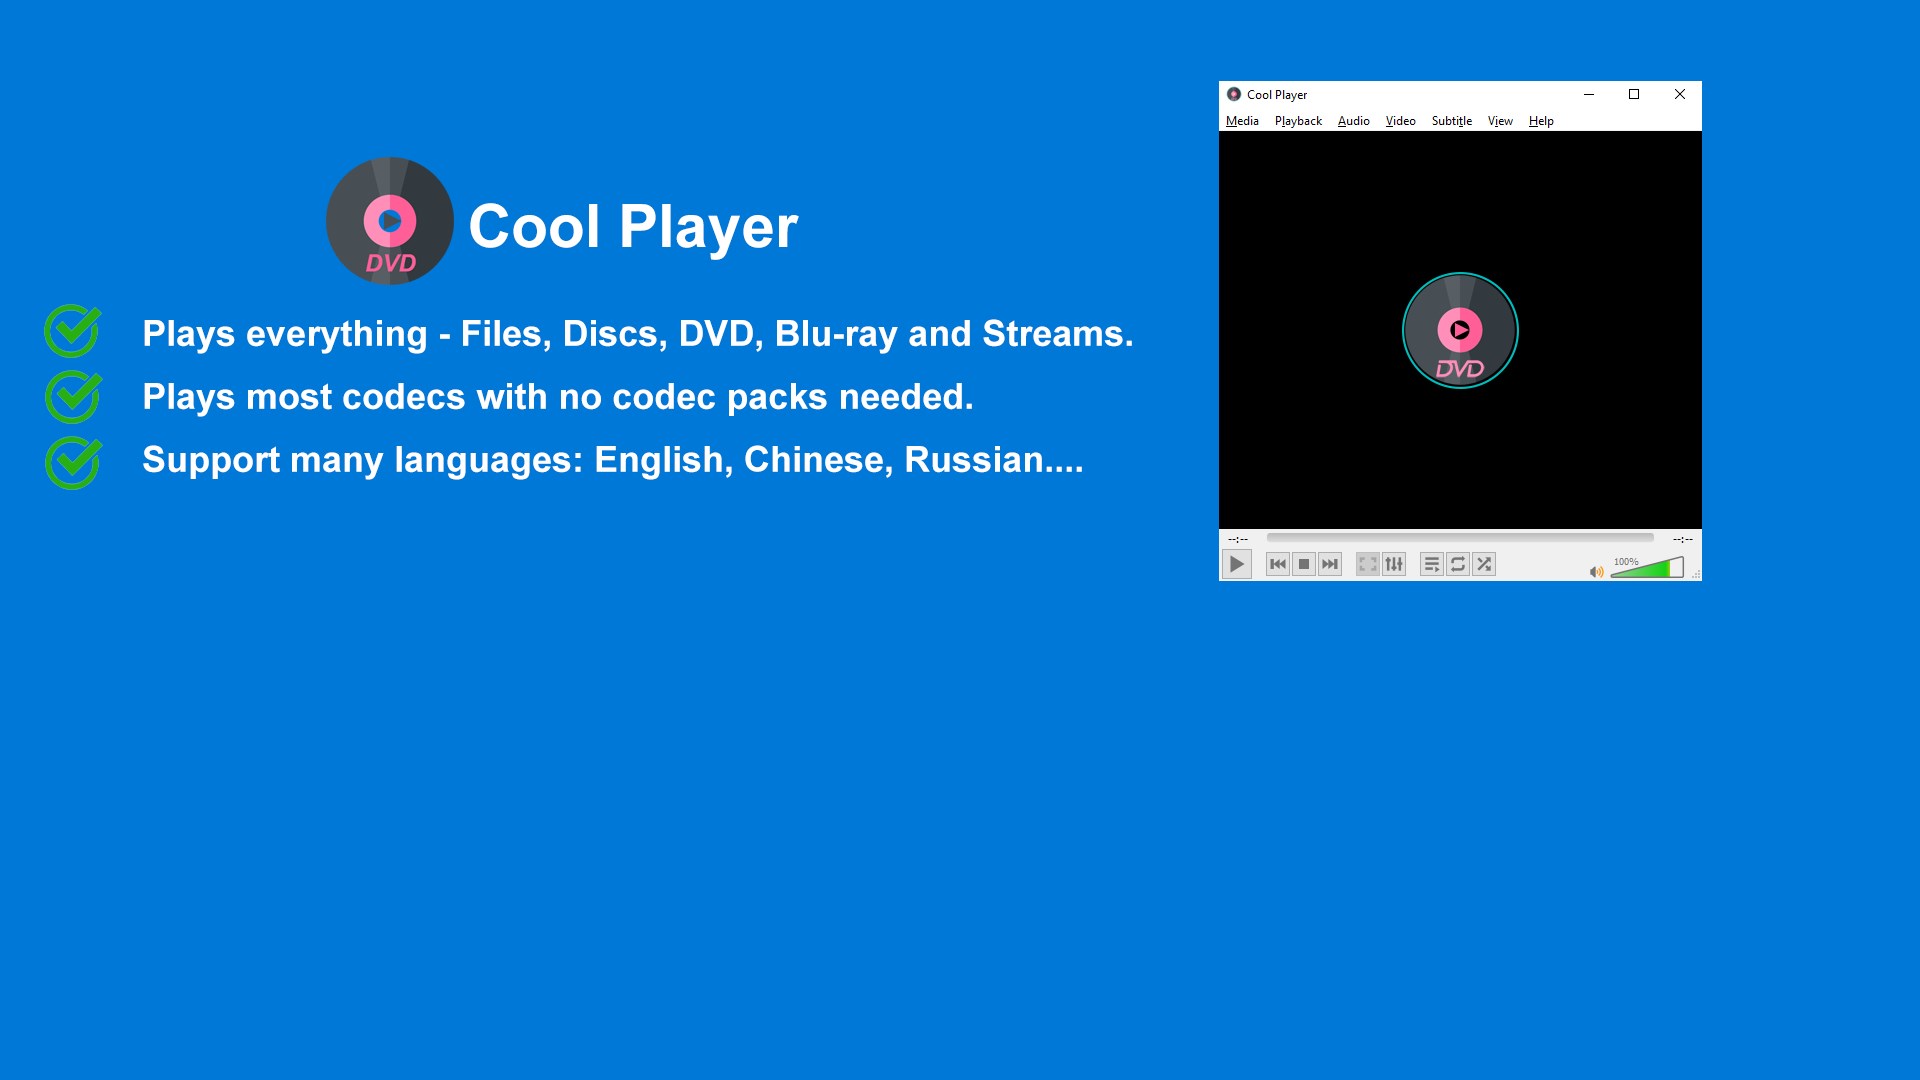This screenshot has width=1920, height=1080.
Task: Mute audio via speaker icon
Action: click(1596, 572)
